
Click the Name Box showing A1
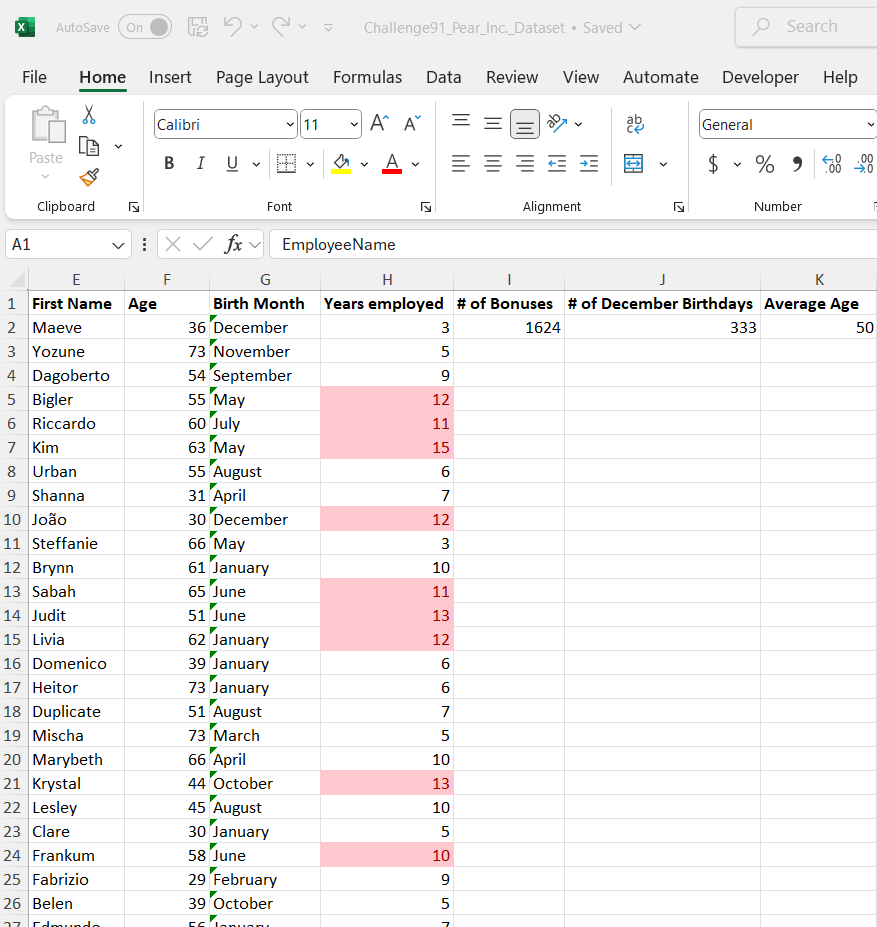click(x=68, y=244)
